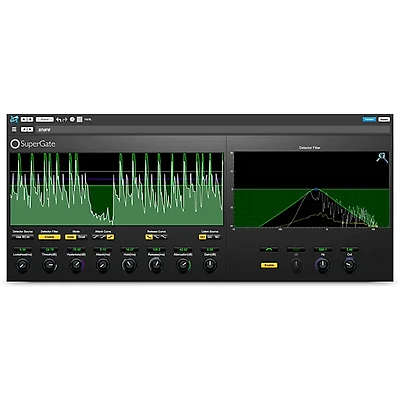This screenshot has width=400, height=400.
Task: Open the round info icon in toolbar
Action: coord(72,119)
